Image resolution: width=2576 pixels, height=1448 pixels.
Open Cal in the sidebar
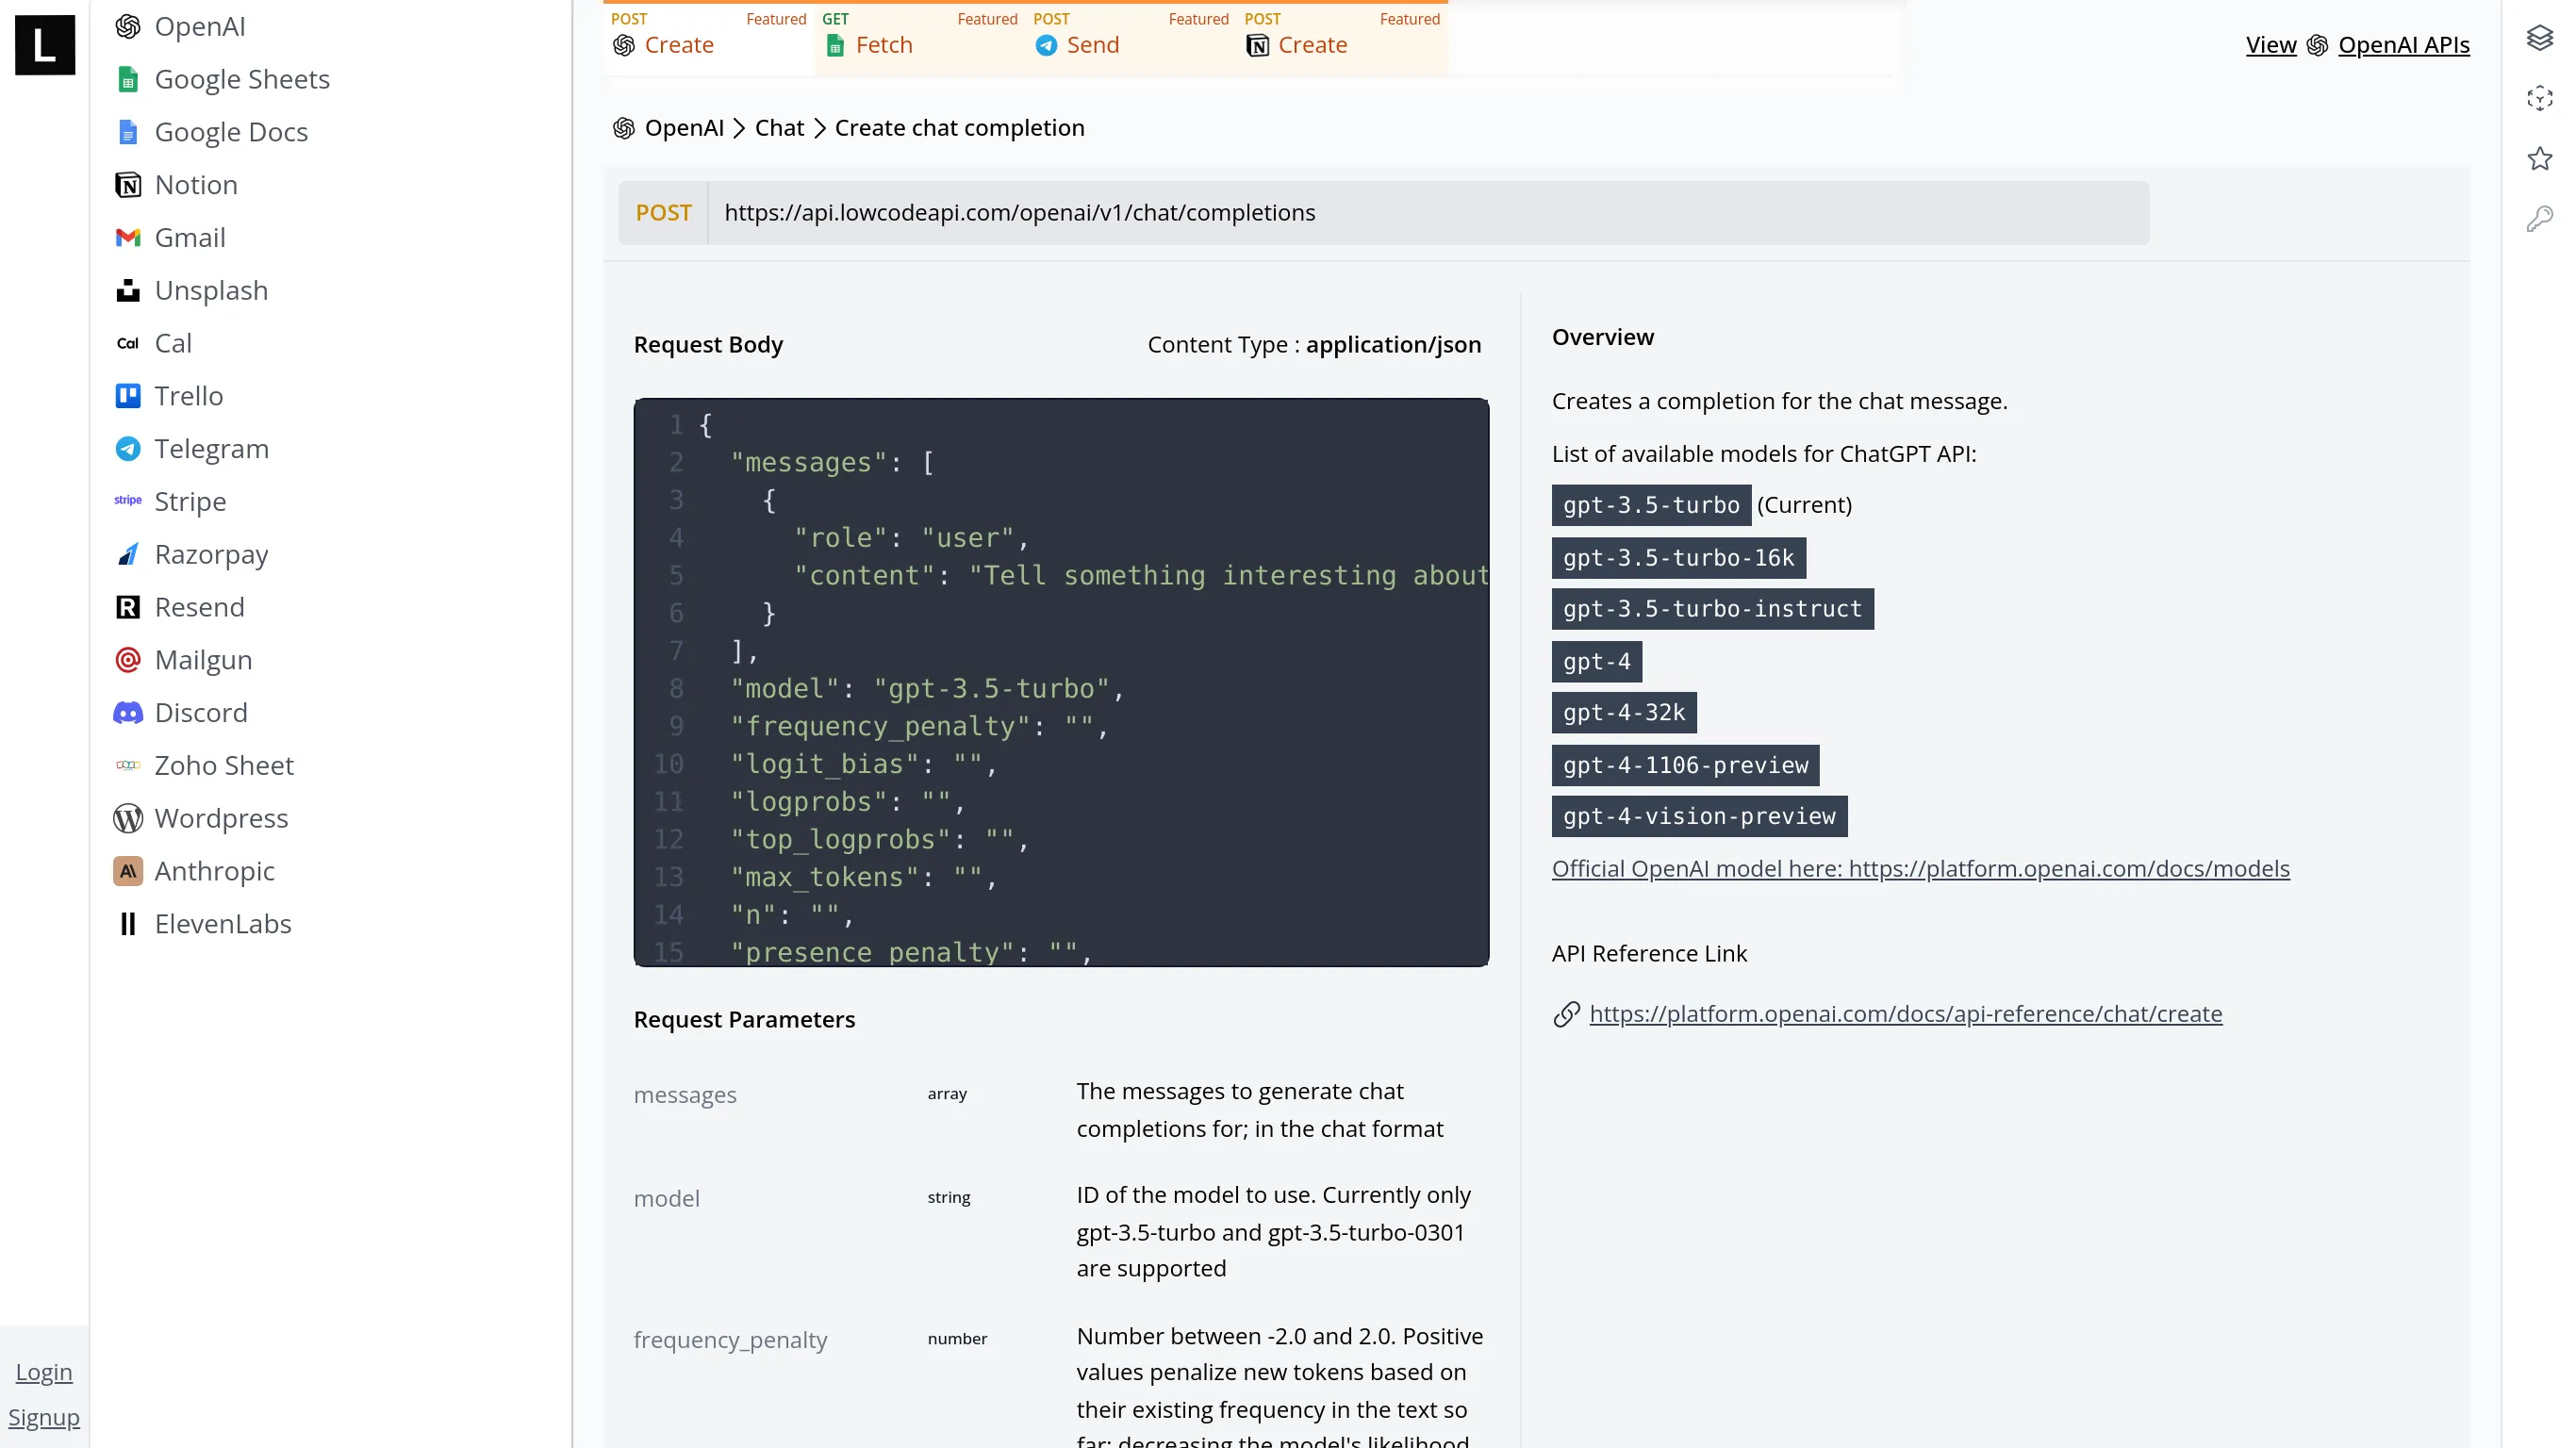point(153,343)
